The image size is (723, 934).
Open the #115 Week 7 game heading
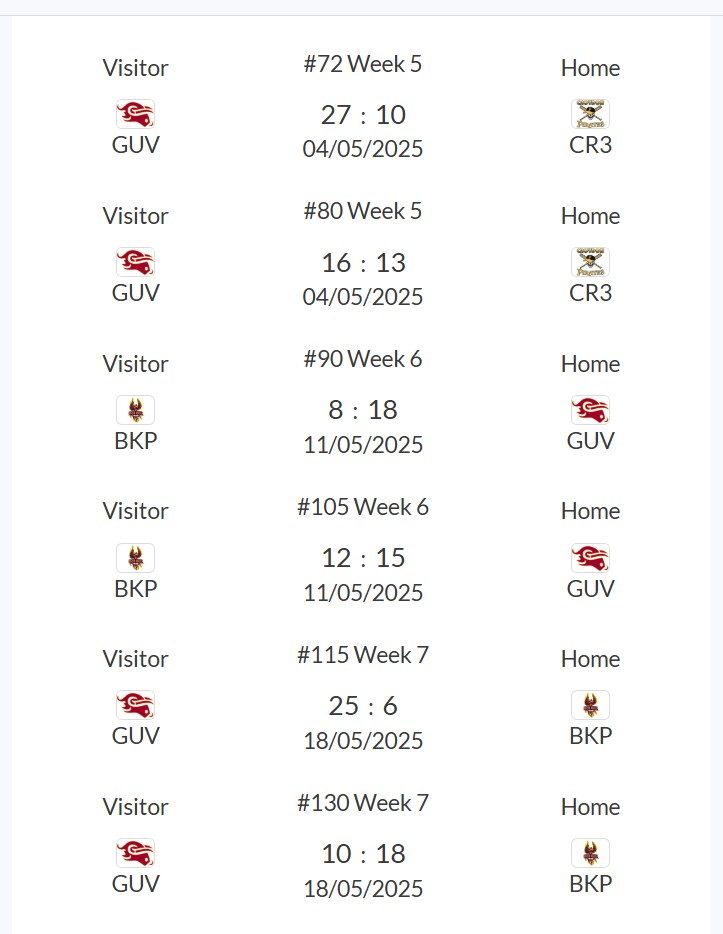pos(363,655)
